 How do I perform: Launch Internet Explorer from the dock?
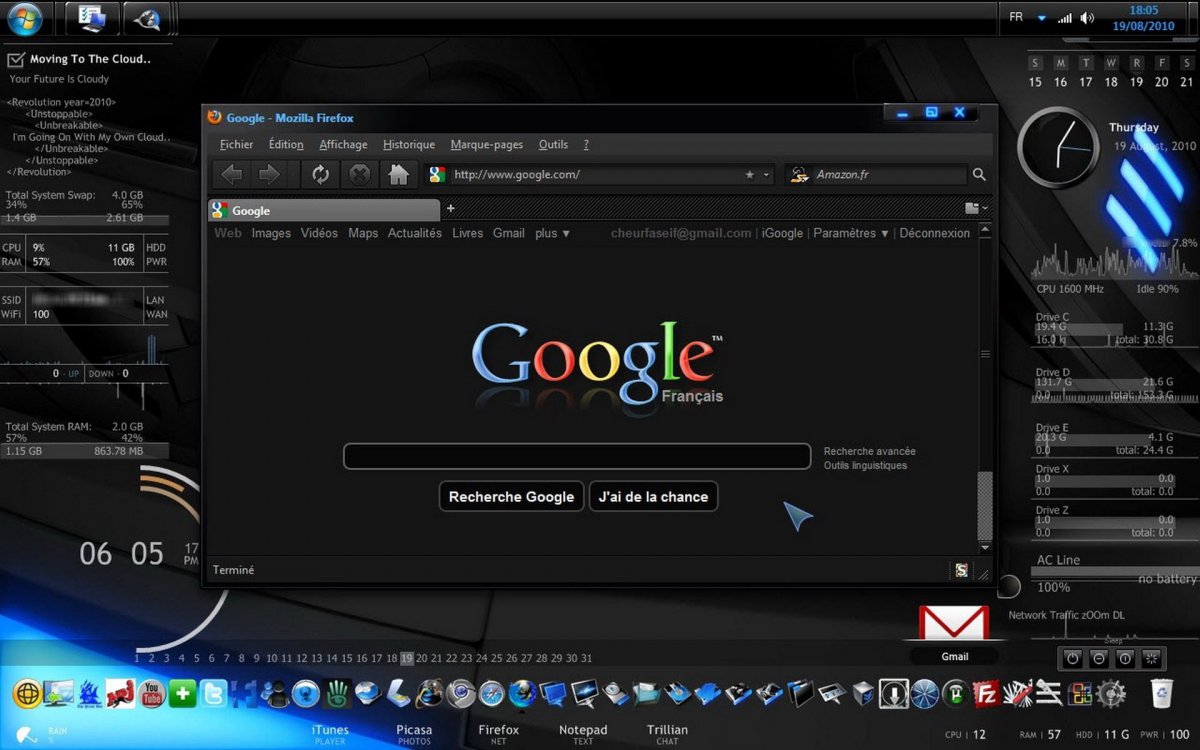point(430,693)
